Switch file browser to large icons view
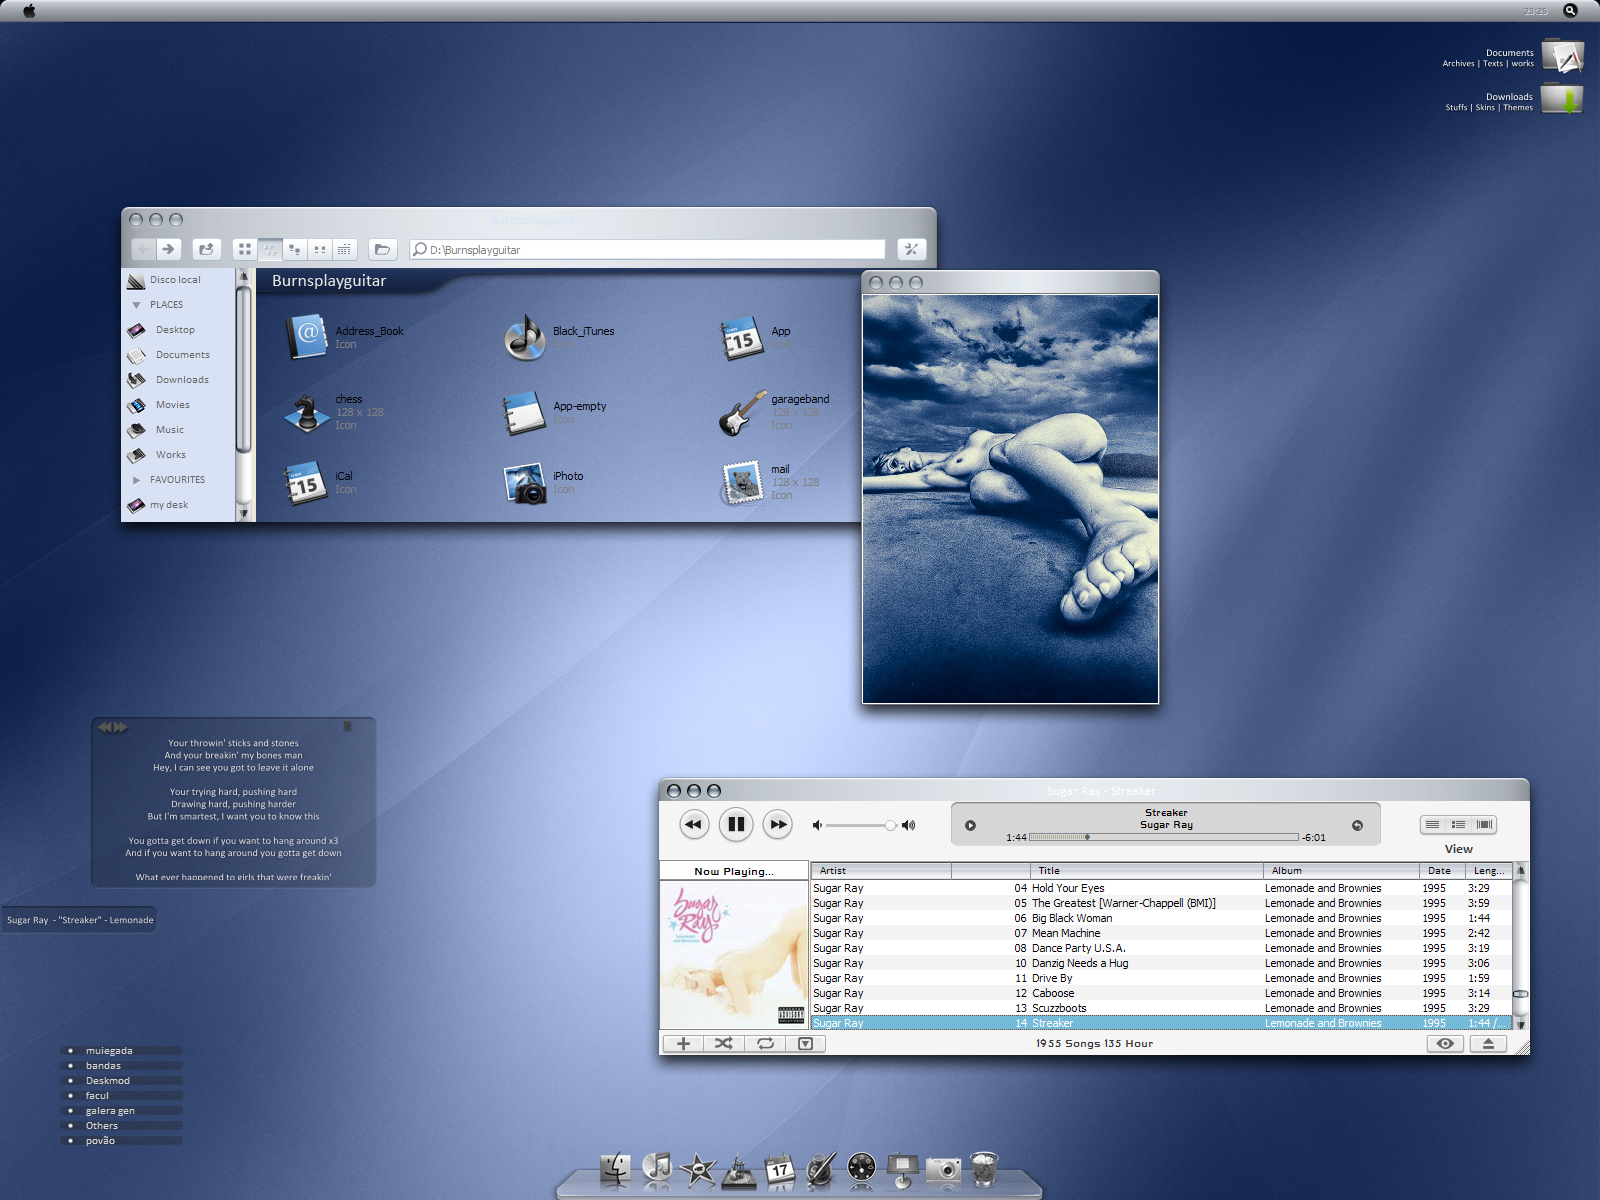The height and width of the screenshot is (1200, 1600). [245, 249]
